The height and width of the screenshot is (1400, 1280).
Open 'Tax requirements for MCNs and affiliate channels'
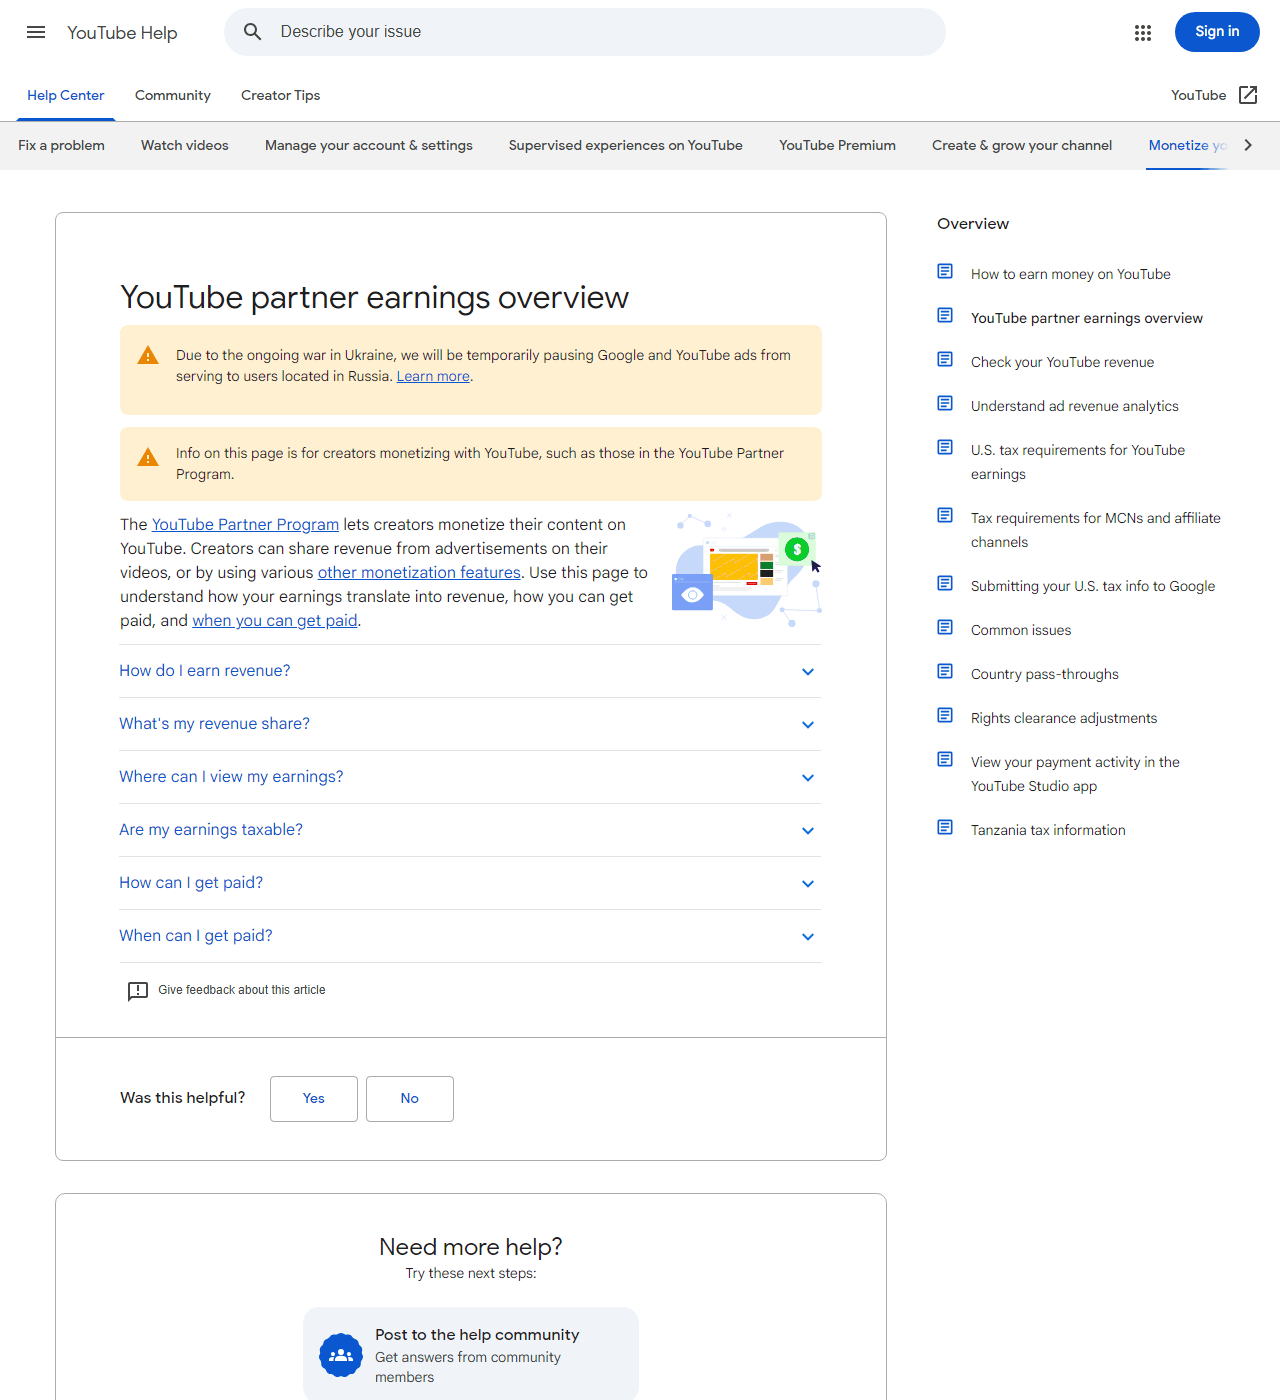pyautogui.click(x=1096, y=530)
